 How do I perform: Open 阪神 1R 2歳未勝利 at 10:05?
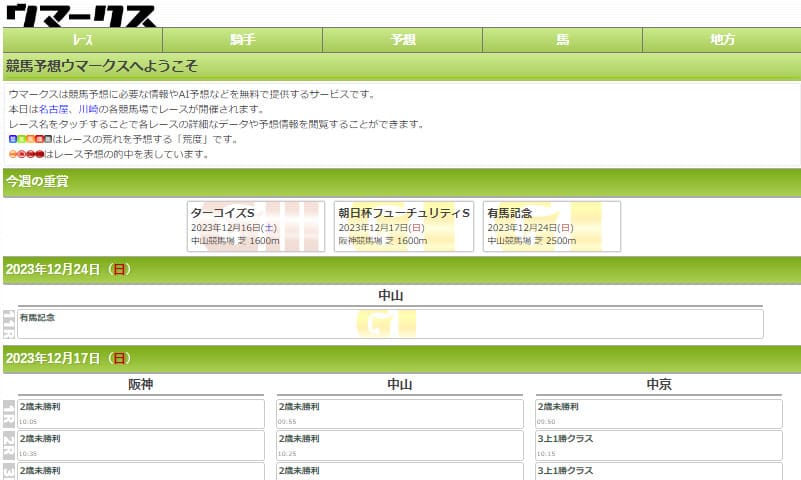click(141, 414)
